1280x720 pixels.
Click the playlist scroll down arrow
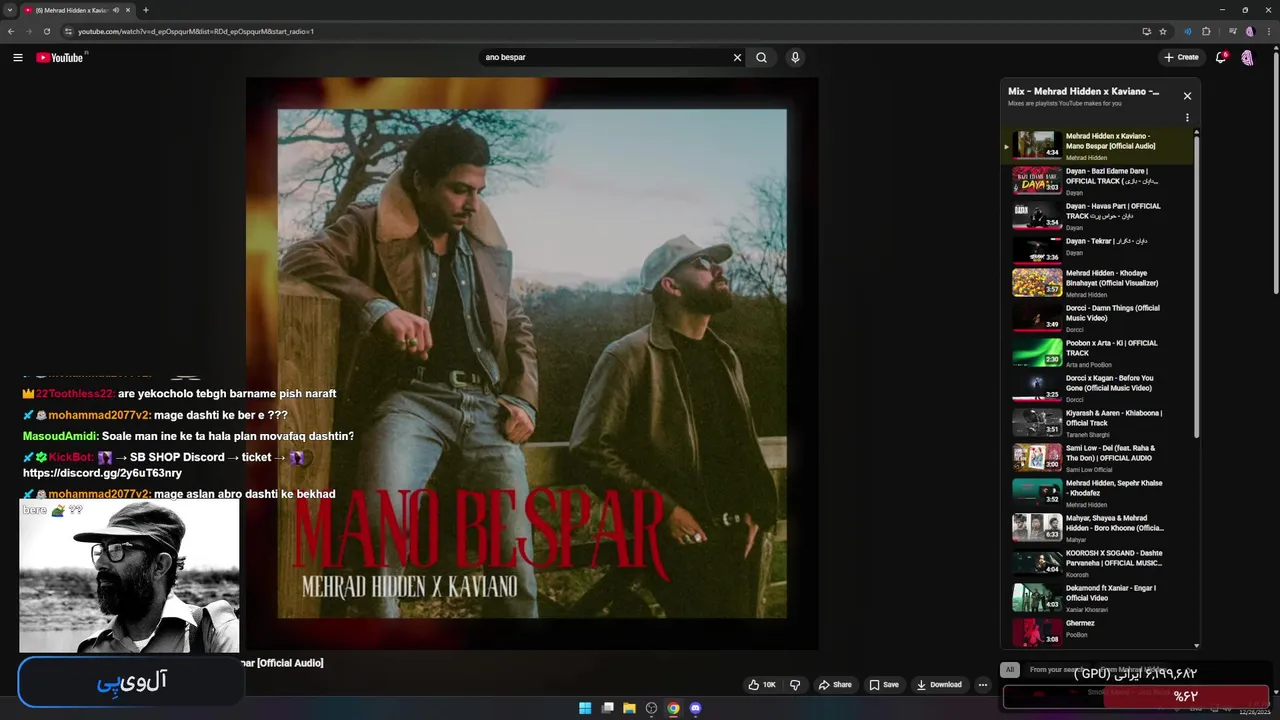pyautogui.click(x=1196, y=645)
